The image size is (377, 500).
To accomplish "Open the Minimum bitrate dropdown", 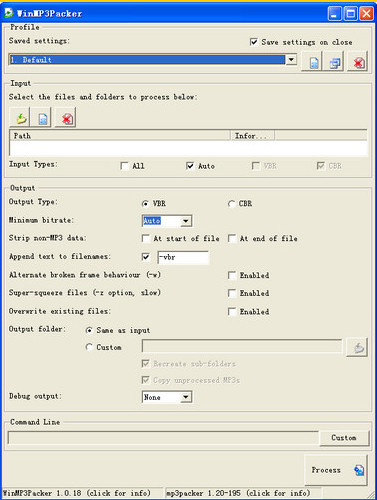I will [186, 221].
